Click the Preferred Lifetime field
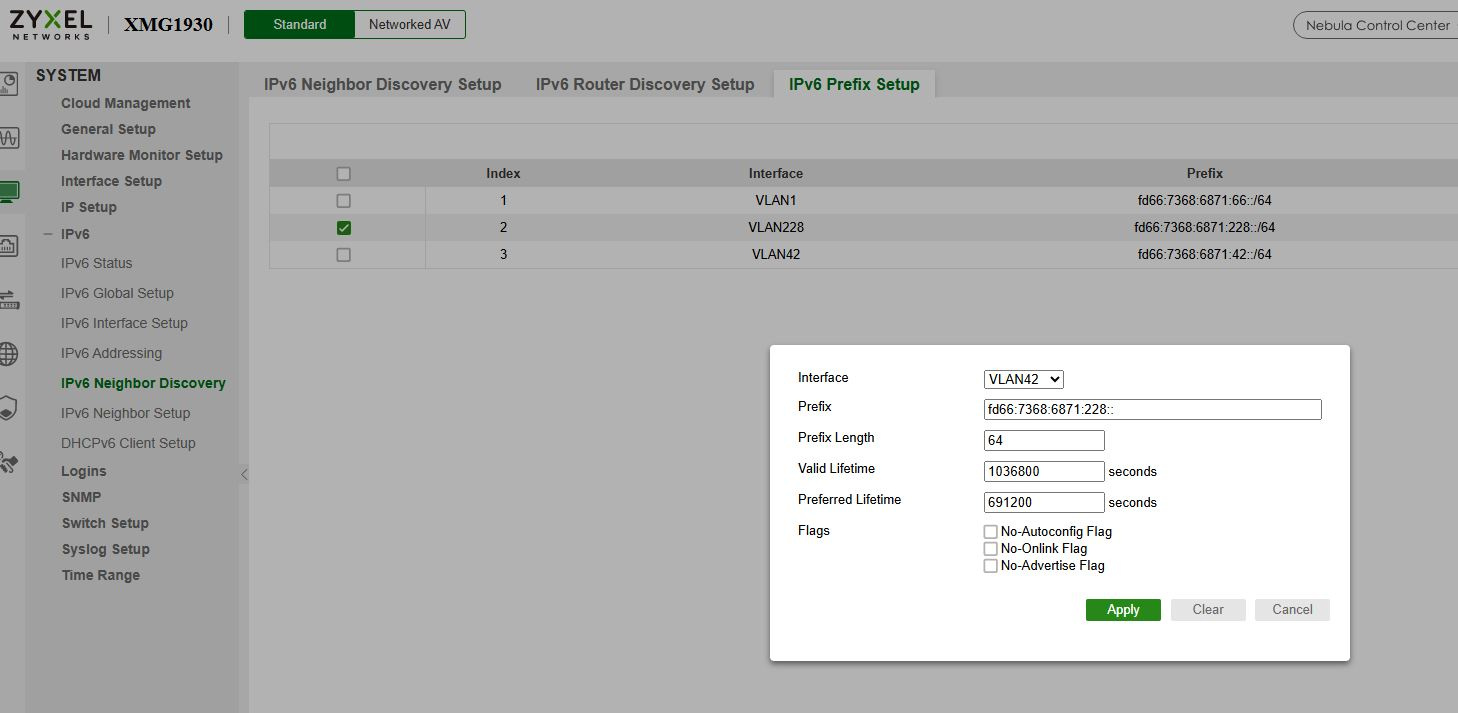The height and width of the screenshot is (713, 1458). click(1044, 502)
